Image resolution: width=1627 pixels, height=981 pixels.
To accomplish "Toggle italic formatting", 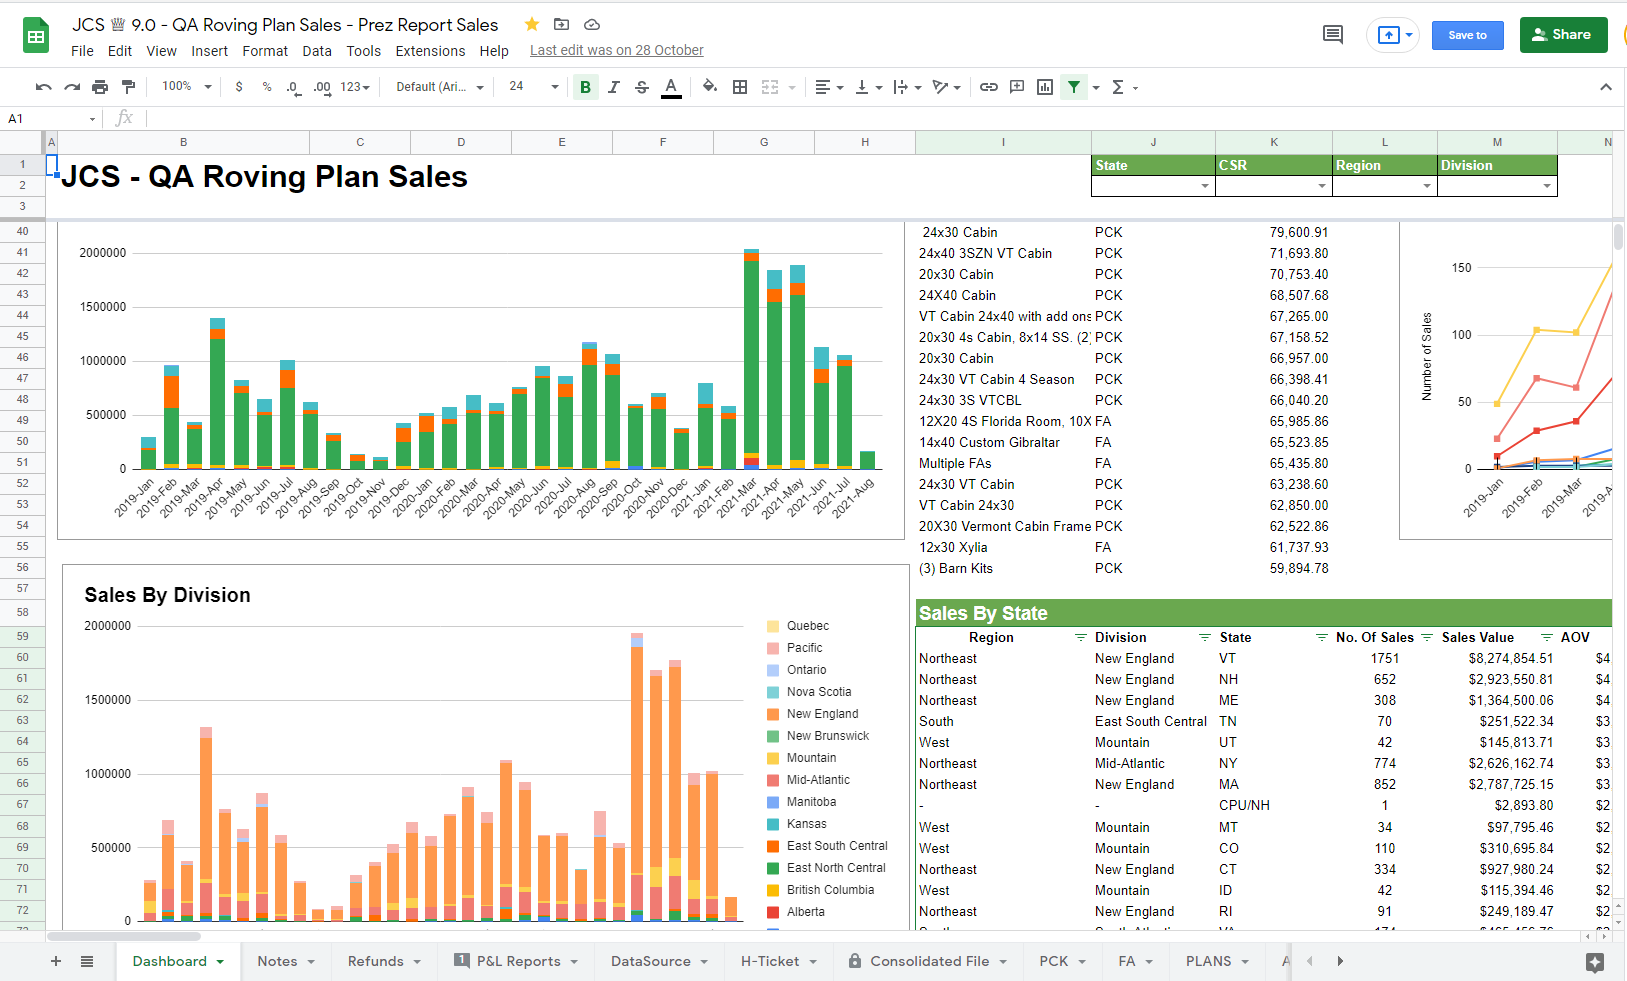I will coord(614,87).
